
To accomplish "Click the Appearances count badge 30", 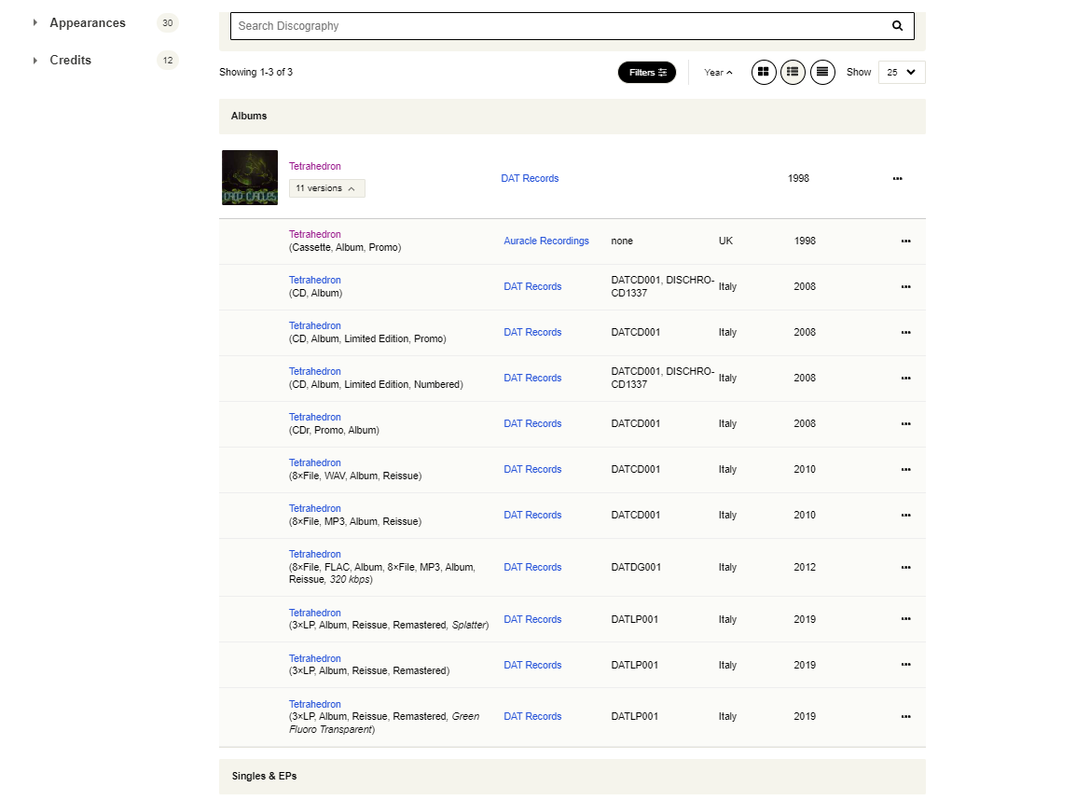I will (x=167, y=23).
